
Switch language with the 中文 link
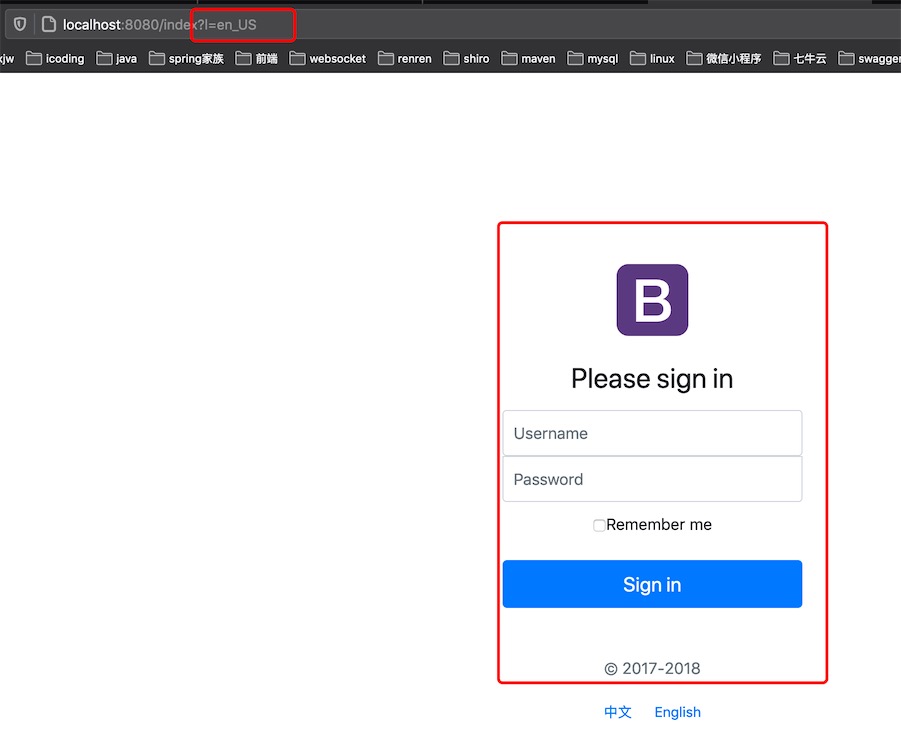[x=618, y=712]
